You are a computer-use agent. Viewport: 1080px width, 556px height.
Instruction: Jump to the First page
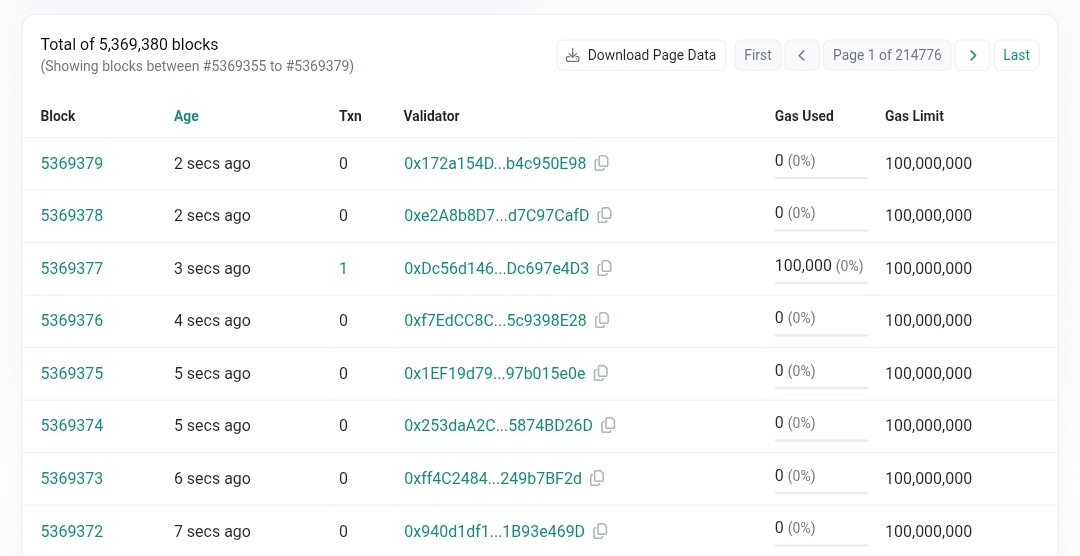(758, 55)
